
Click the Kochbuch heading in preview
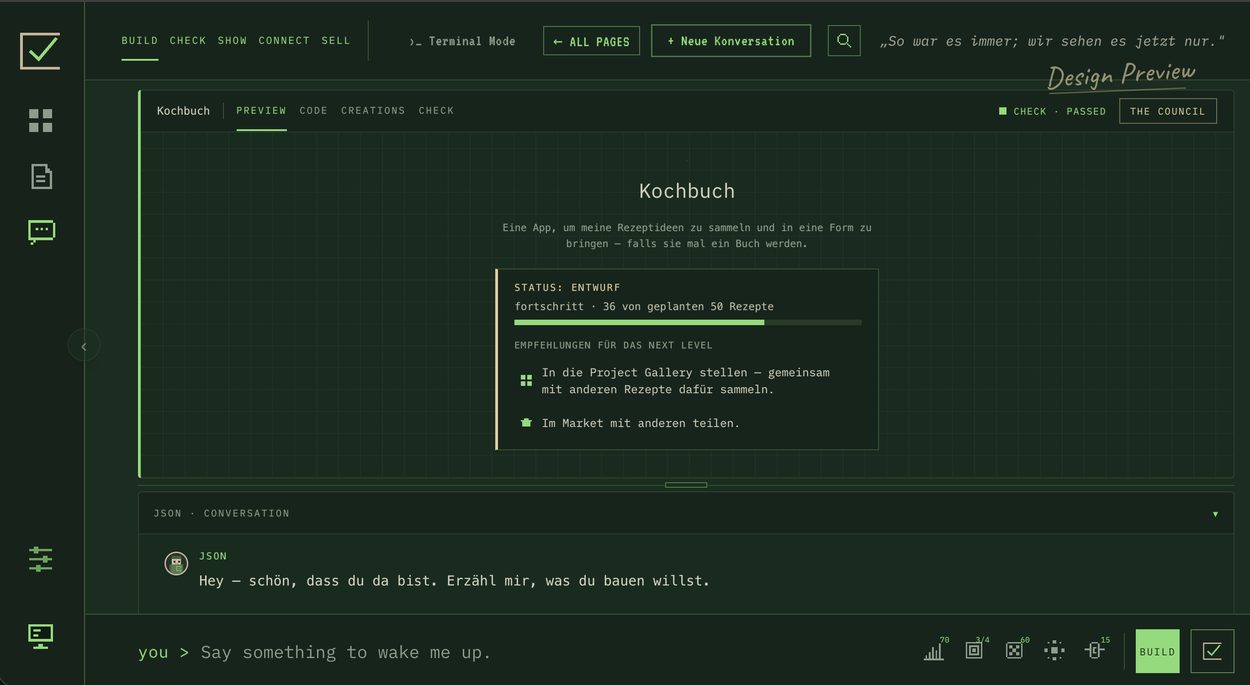pos(687,191)
